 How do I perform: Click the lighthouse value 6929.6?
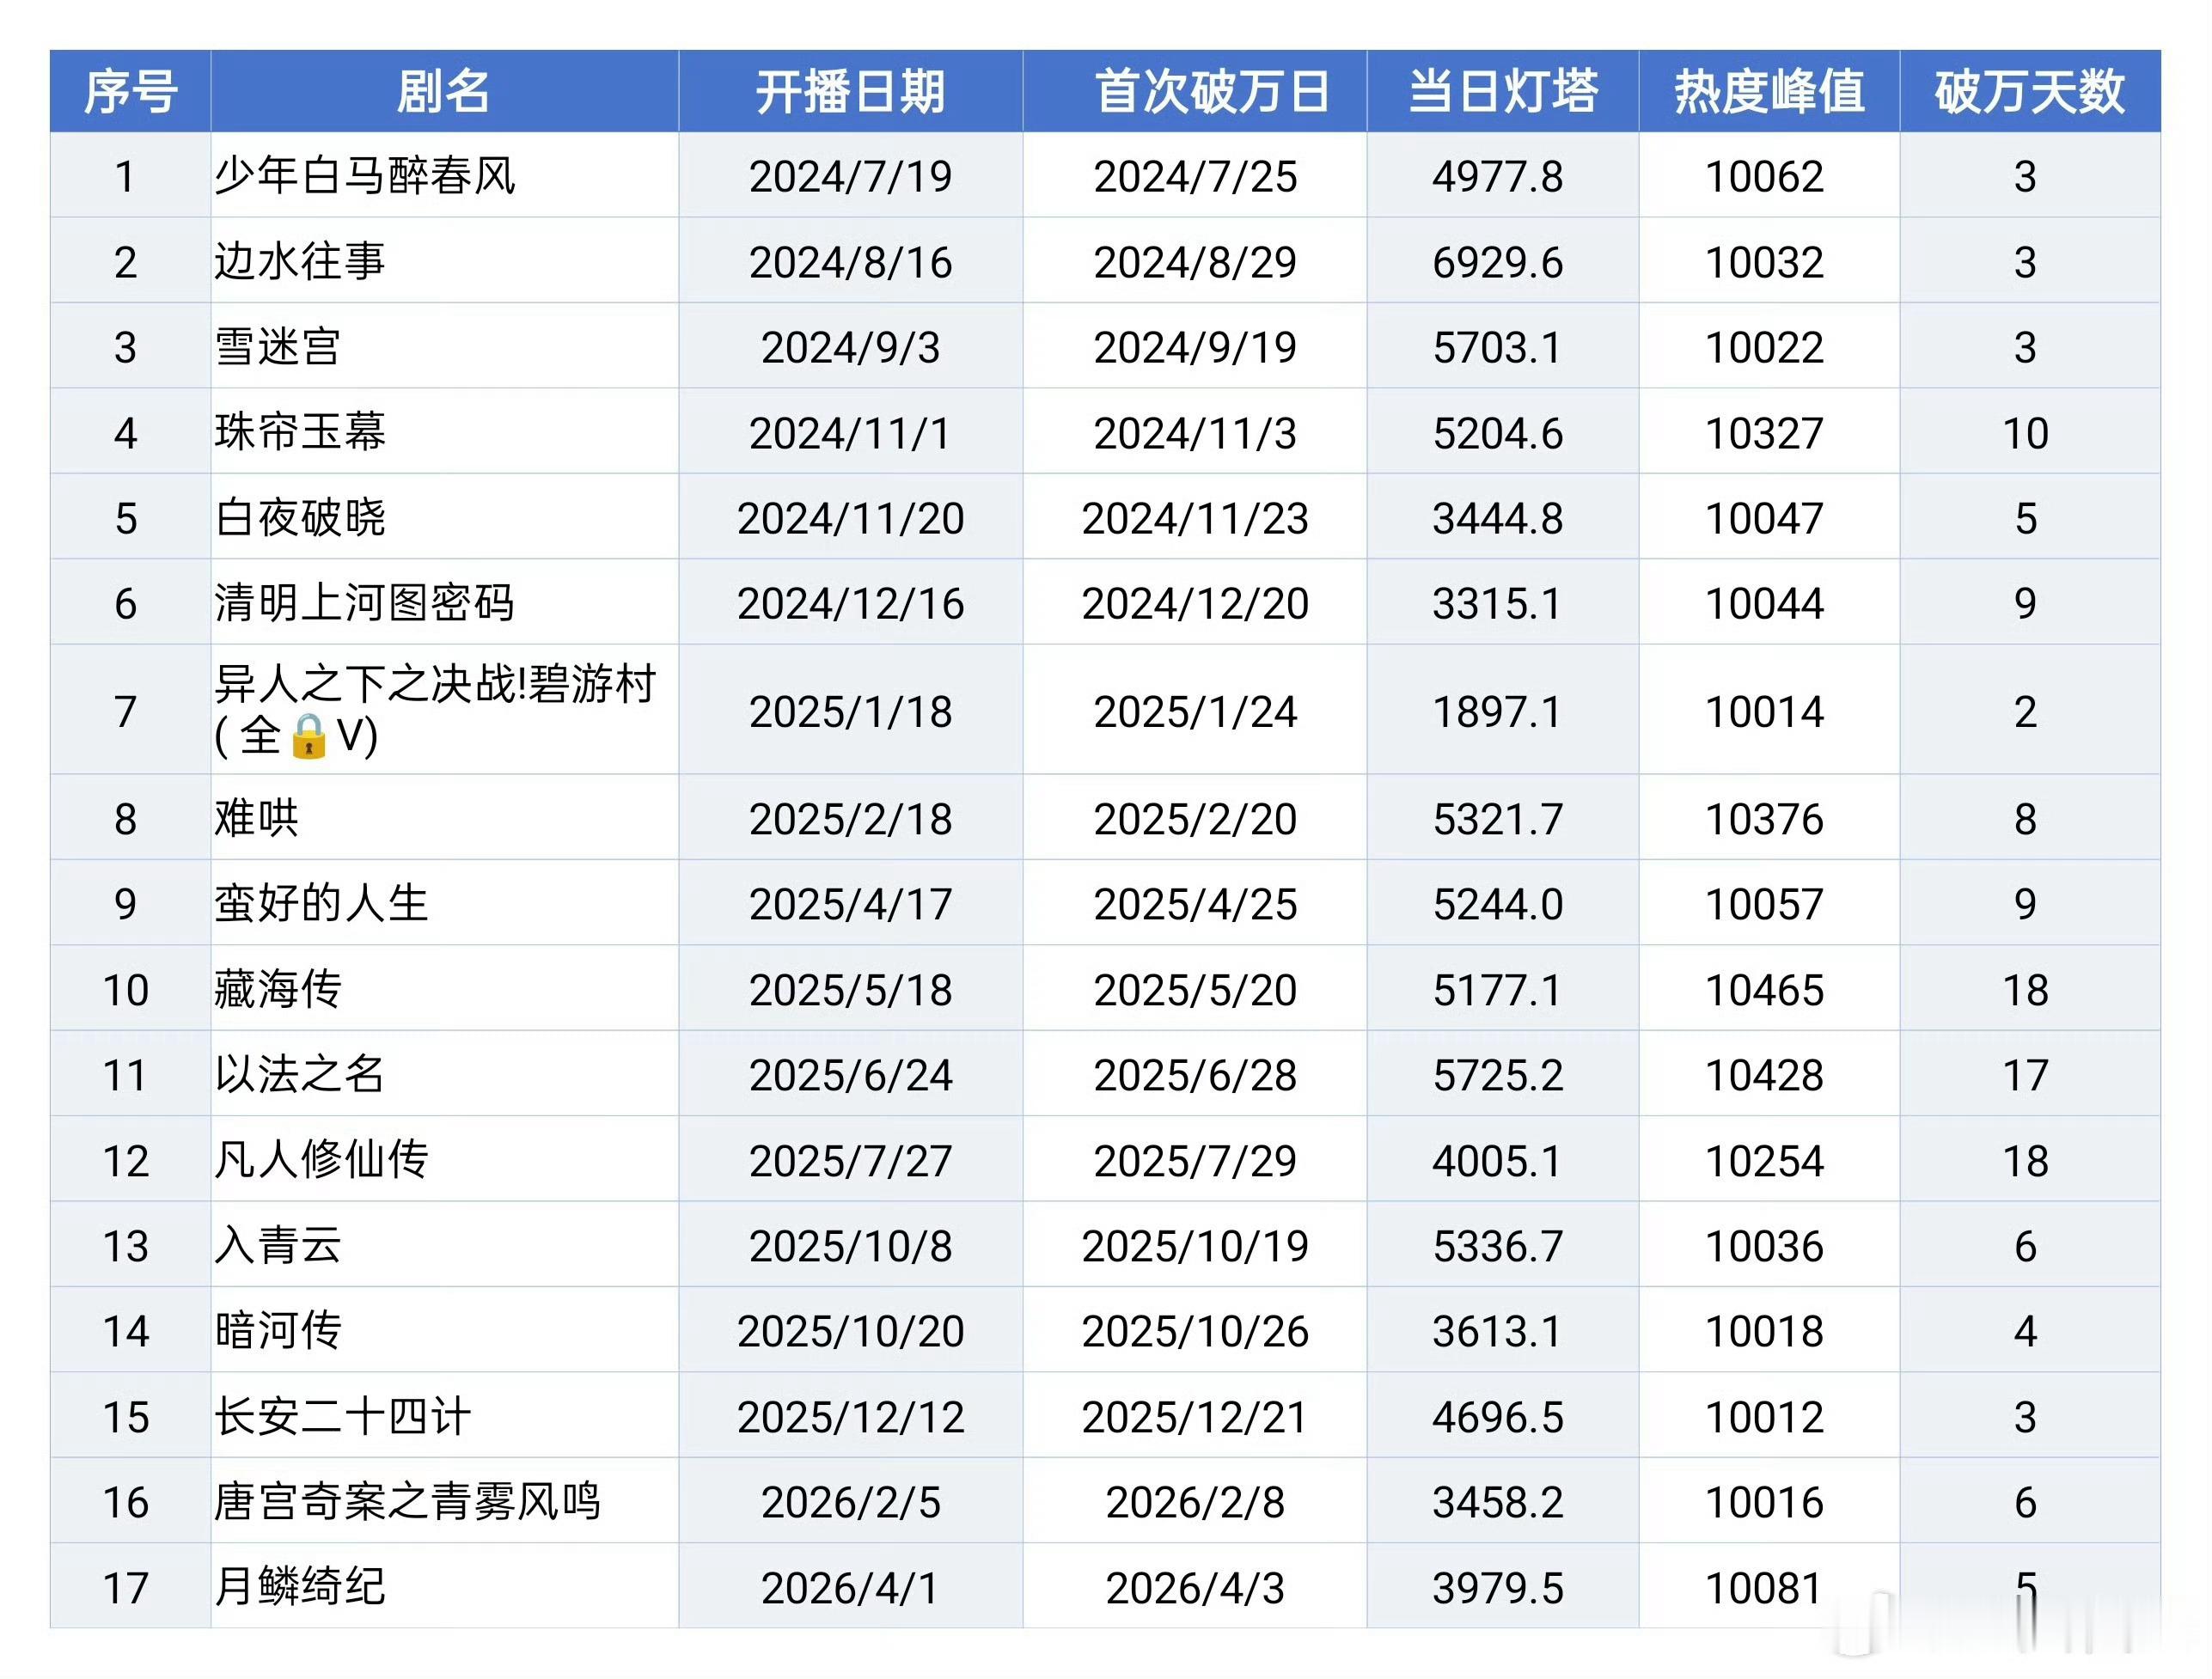point(1497,263)
